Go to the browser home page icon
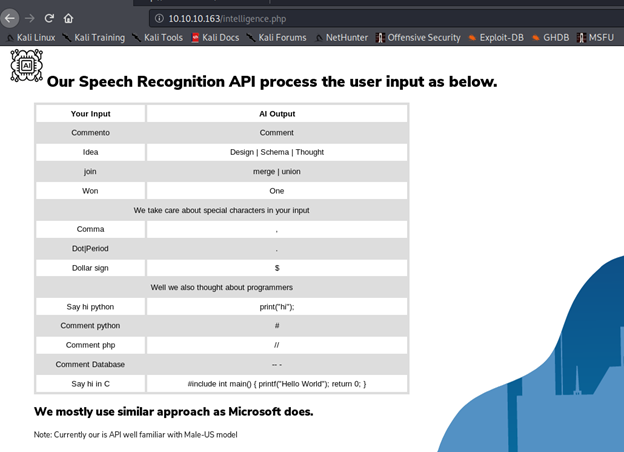 pyautogui.click(x=69, y=18)
